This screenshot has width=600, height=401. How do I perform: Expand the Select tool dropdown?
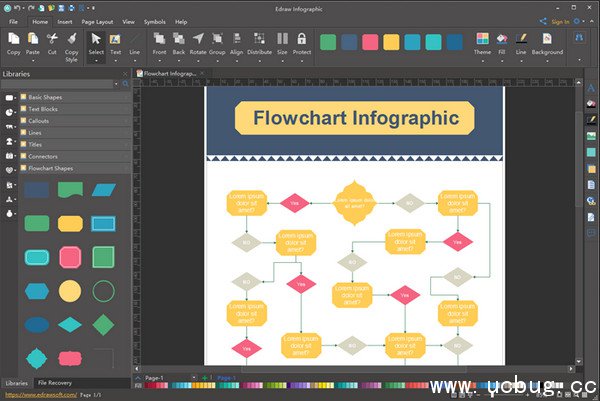(x=97, y=60)
